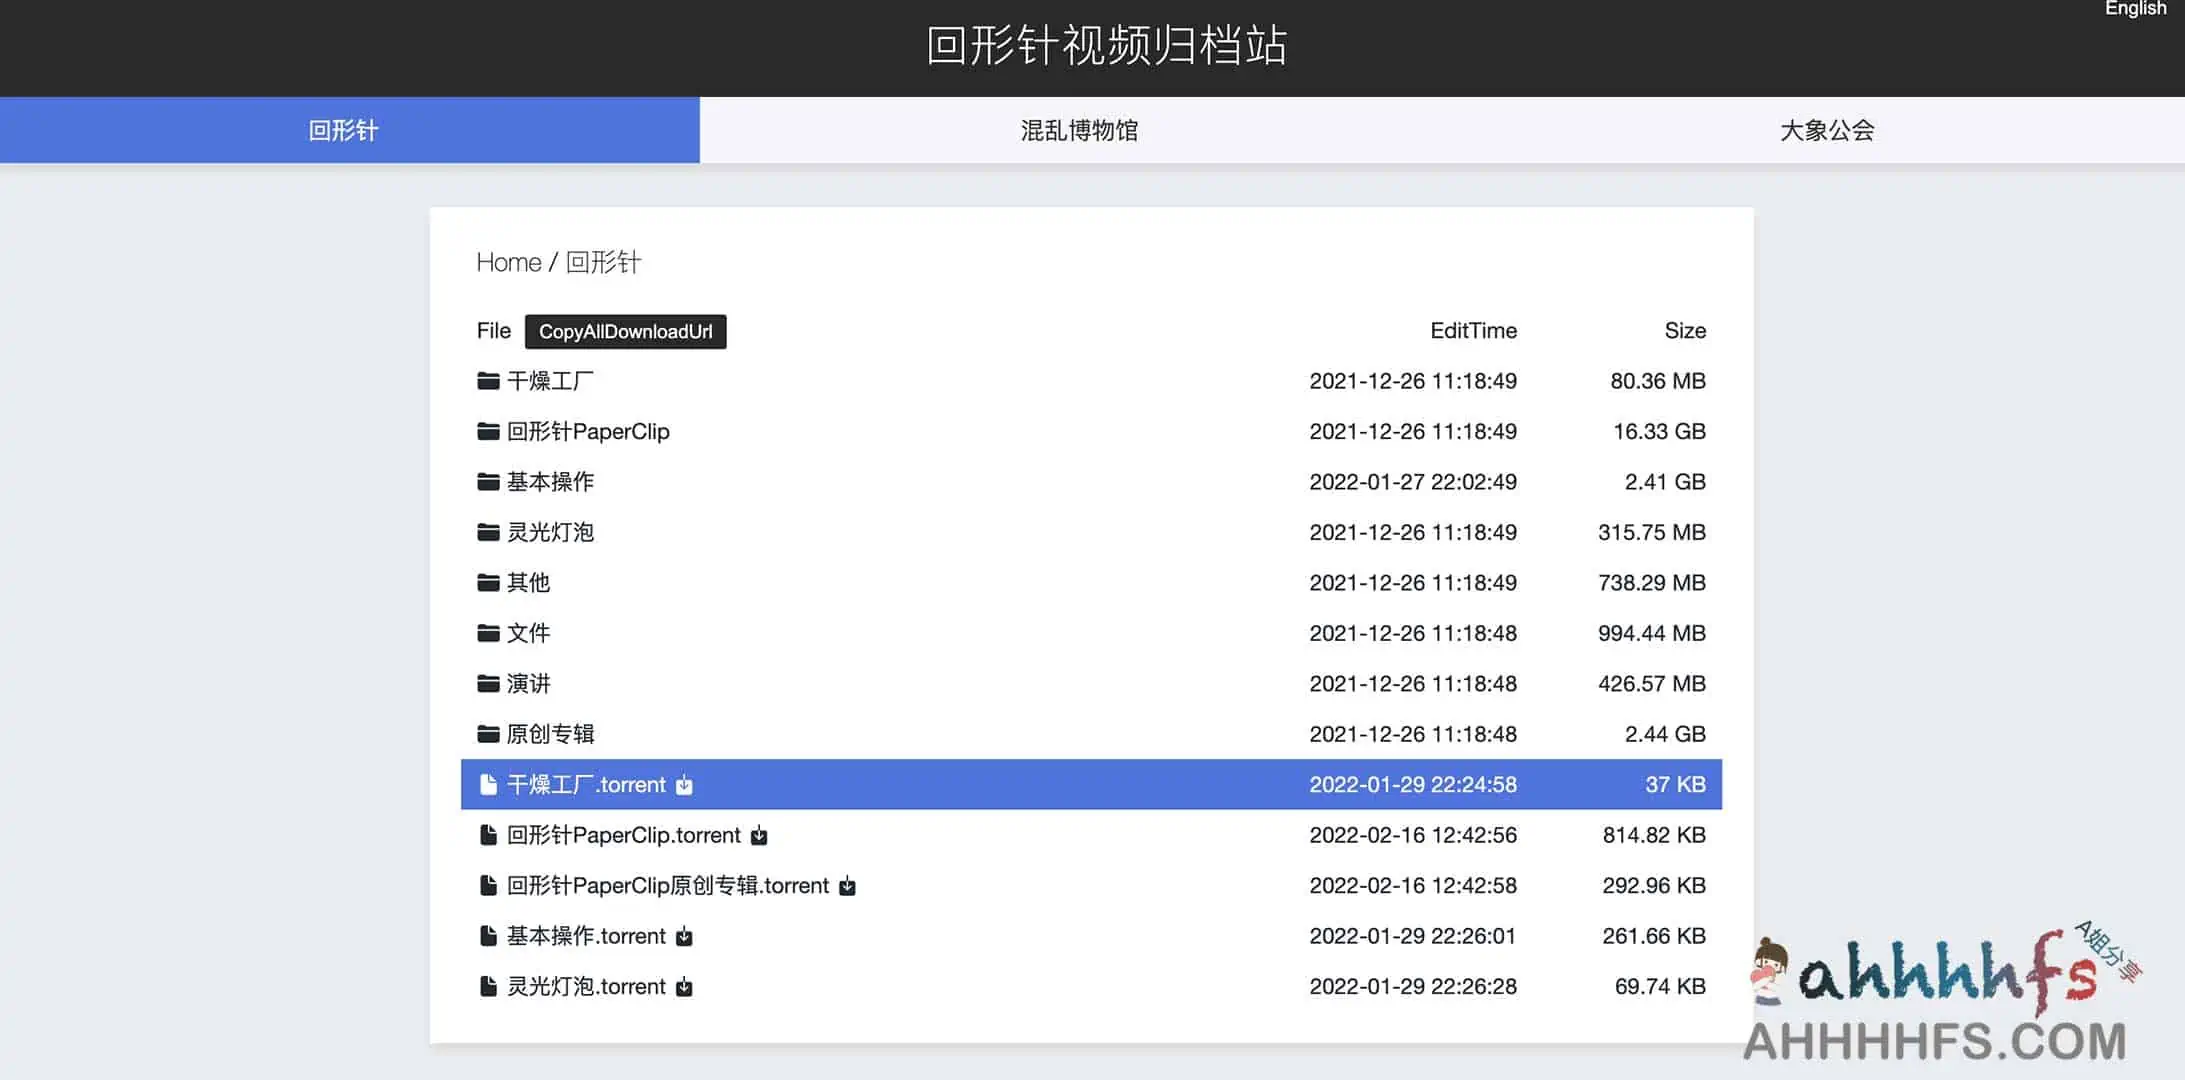Switch language by clicking English
2185x1080 pixels.
(x=2135, y=9)
